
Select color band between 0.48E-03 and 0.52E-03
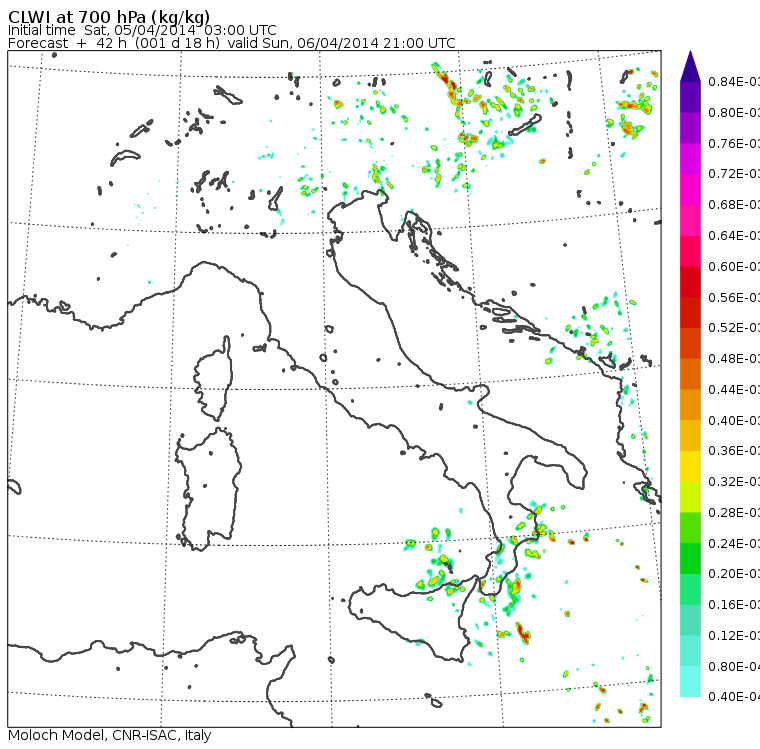pos(690,343)
